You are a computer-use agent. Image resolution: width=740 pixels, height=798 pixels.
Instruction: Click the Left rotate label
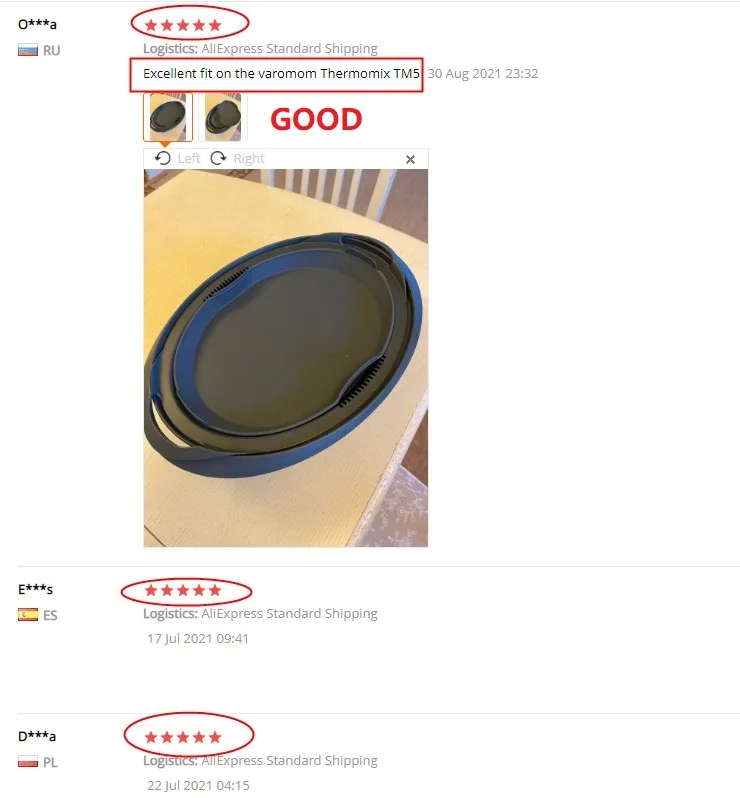(189, 158)
